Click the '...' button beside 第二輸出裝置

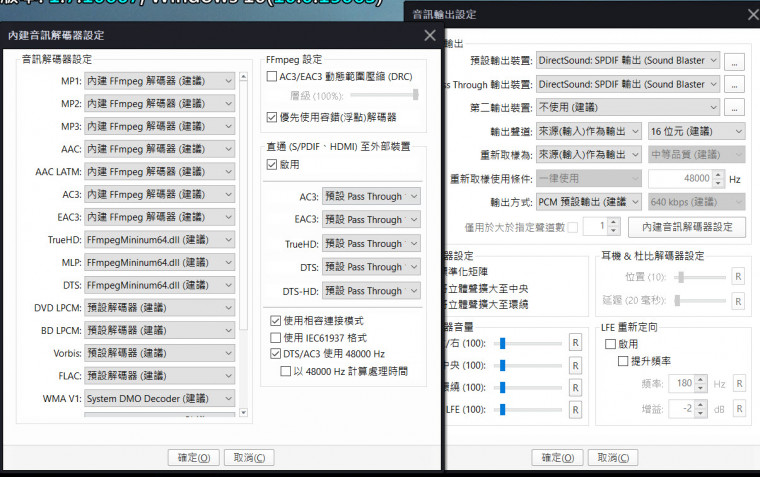tap(735, 107)
